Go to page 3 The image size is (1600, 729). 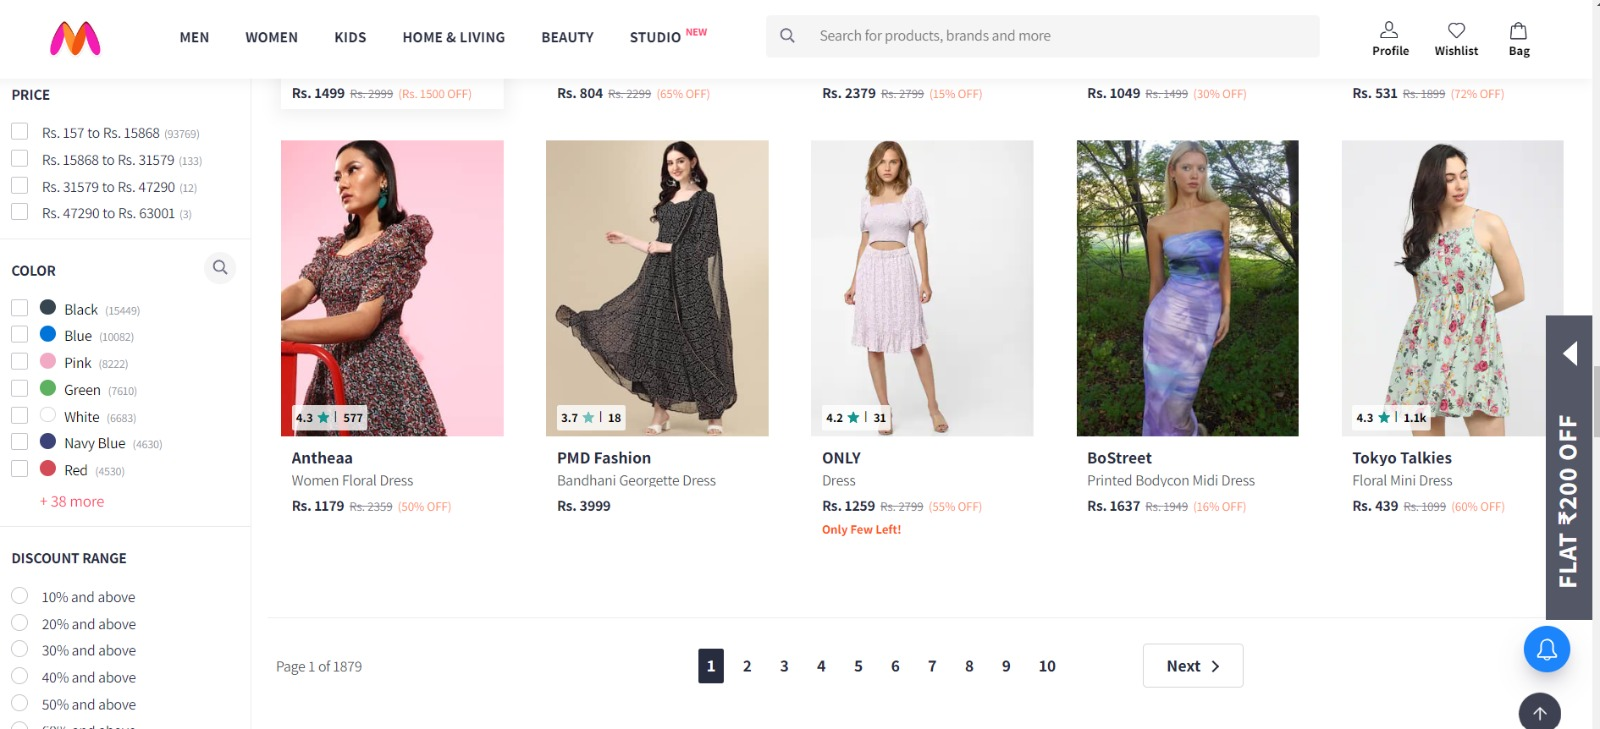pyautogui.click(x=784, y=666)
